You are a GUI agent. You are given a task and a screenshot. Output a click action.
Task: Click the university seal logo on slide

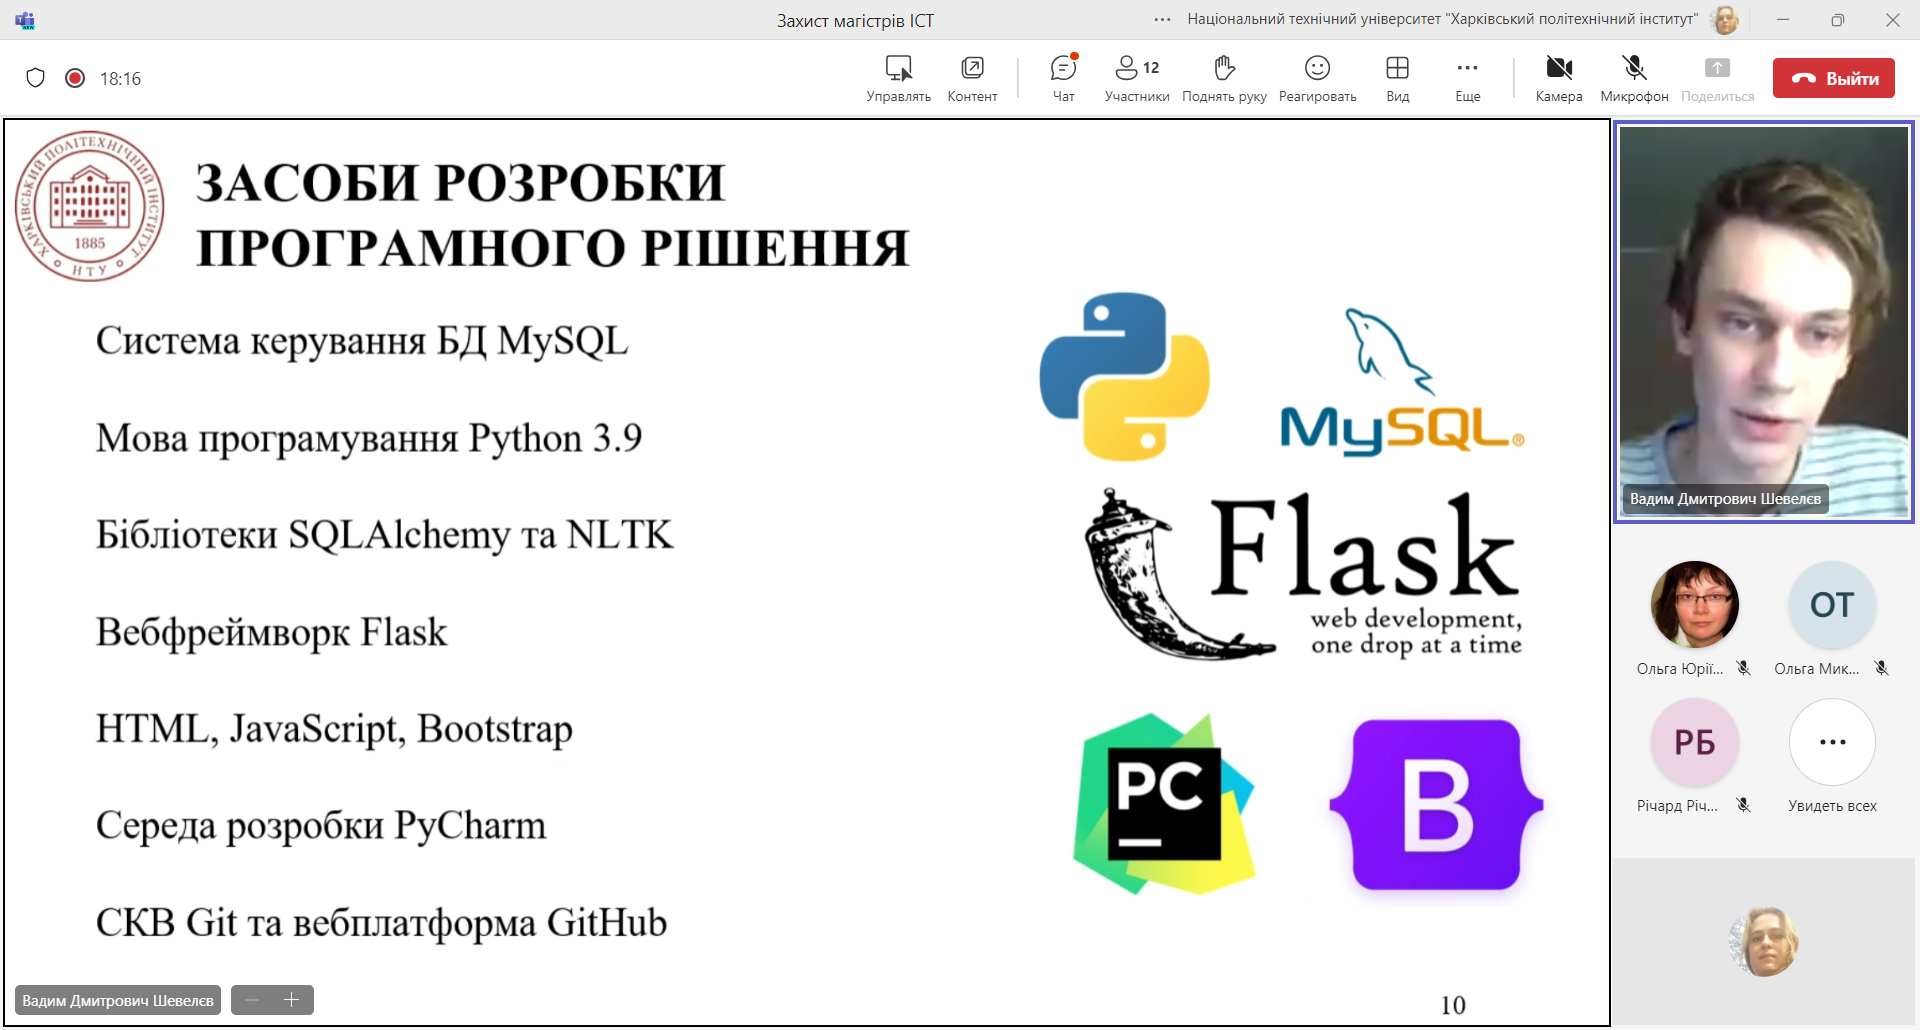[x=90, y=206]
